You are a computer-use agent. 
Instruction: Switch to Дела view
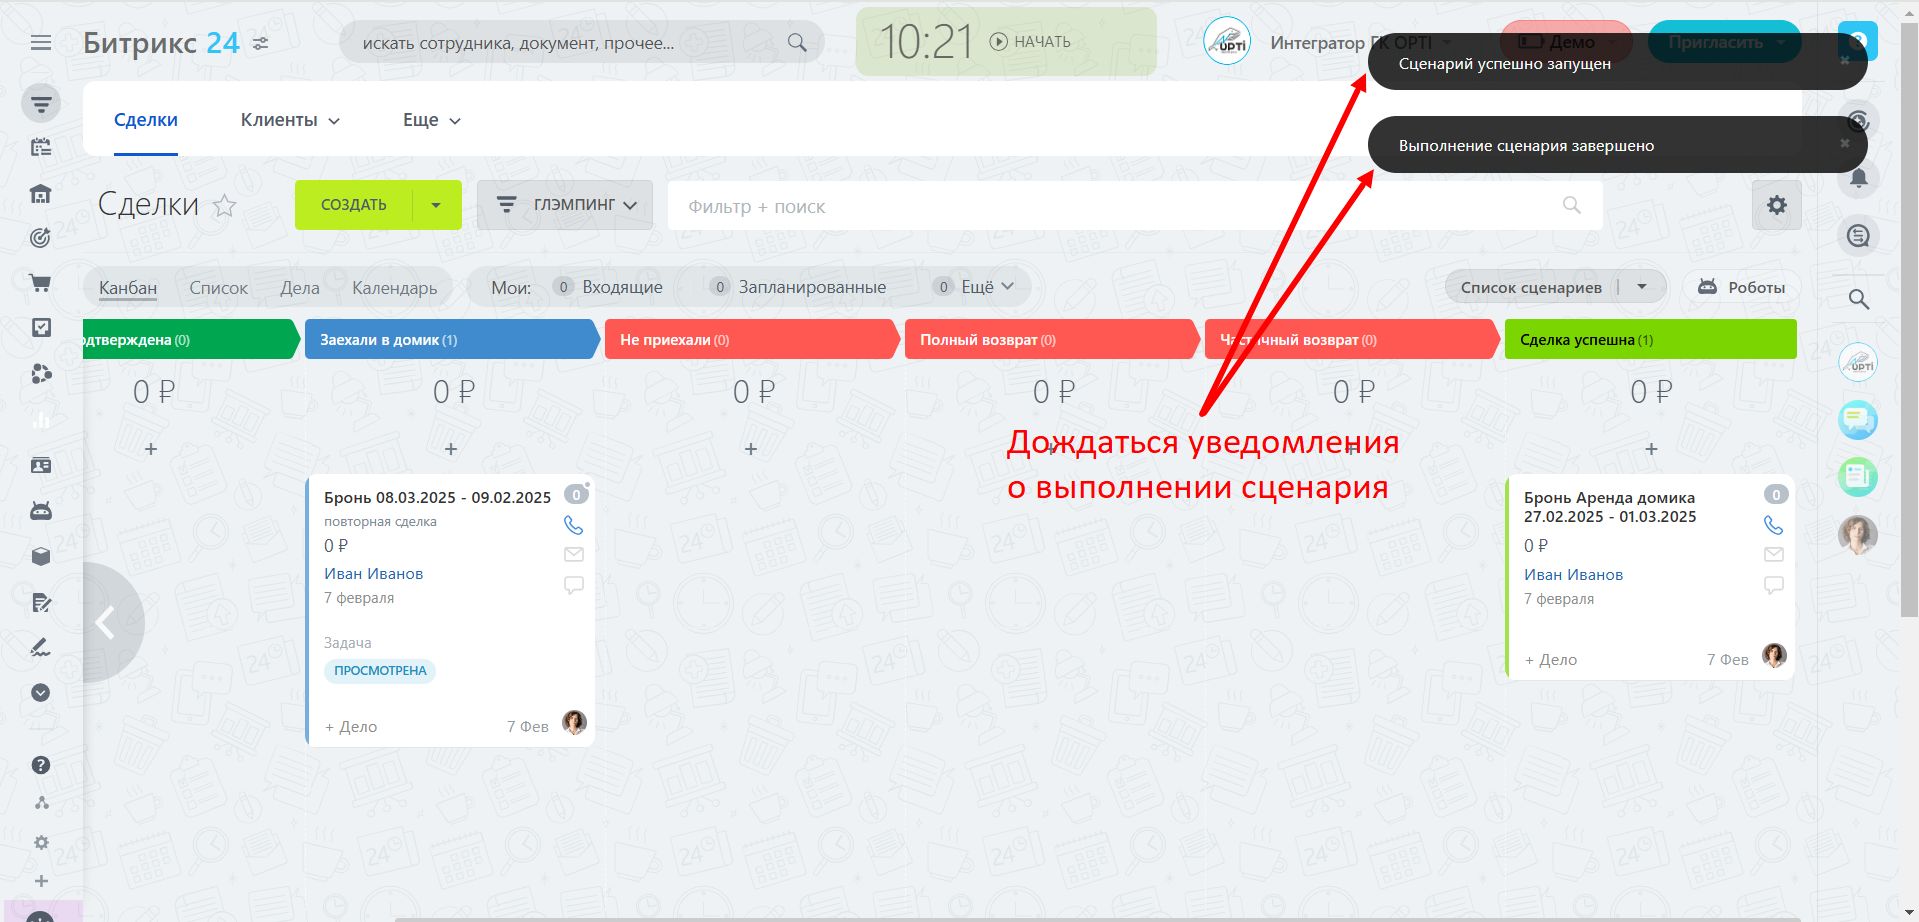pyautogui.click(x=300, y=288)
